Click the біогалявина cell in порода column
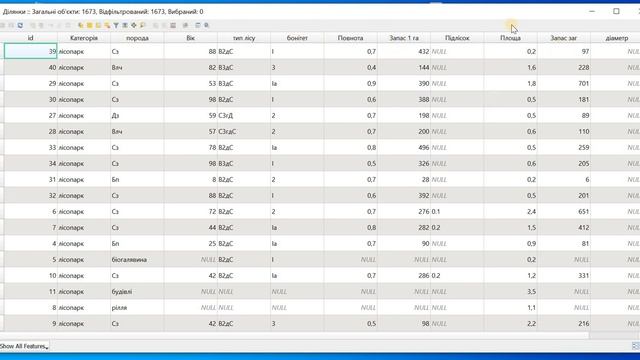Viewport: 640px width, 360px height. 137,260
